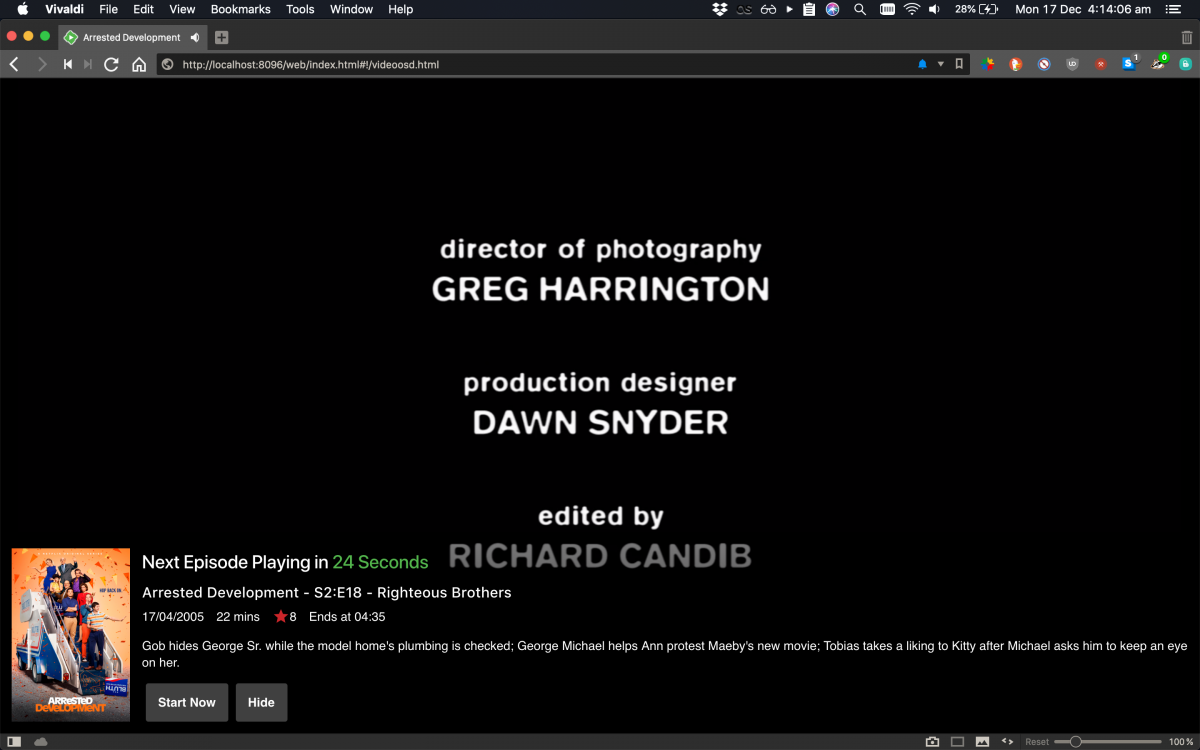This screenshot has height=750, width=1200.
Task: Click the '17/04/2005' air date
Action: (x=173, y=617)
